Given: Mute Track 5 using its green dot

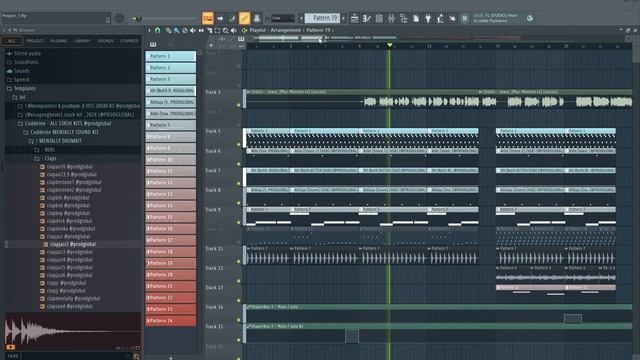Looking at the screenshot, I should [239, 144].
